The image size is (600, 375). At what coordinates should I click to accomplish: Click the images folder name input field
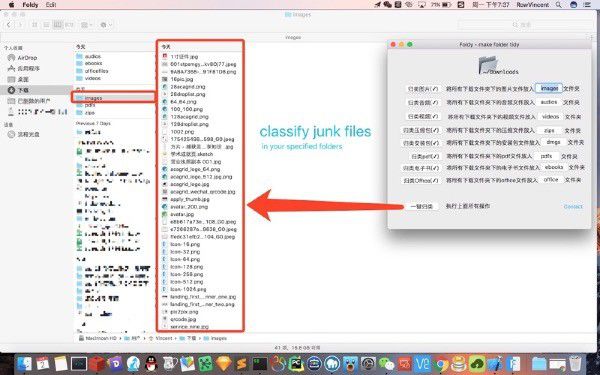tap(549, 88)
